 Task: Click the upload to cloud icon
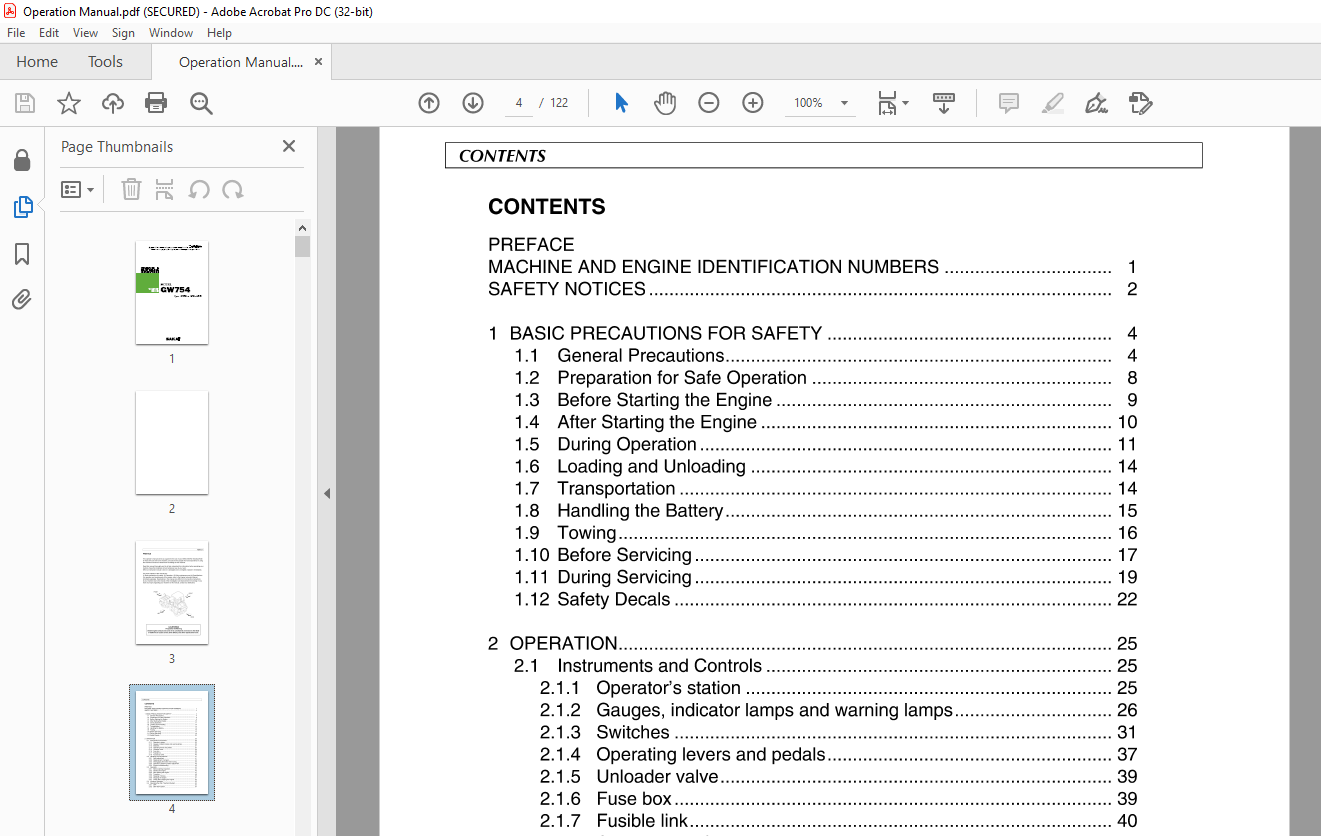tap(113, 103)
